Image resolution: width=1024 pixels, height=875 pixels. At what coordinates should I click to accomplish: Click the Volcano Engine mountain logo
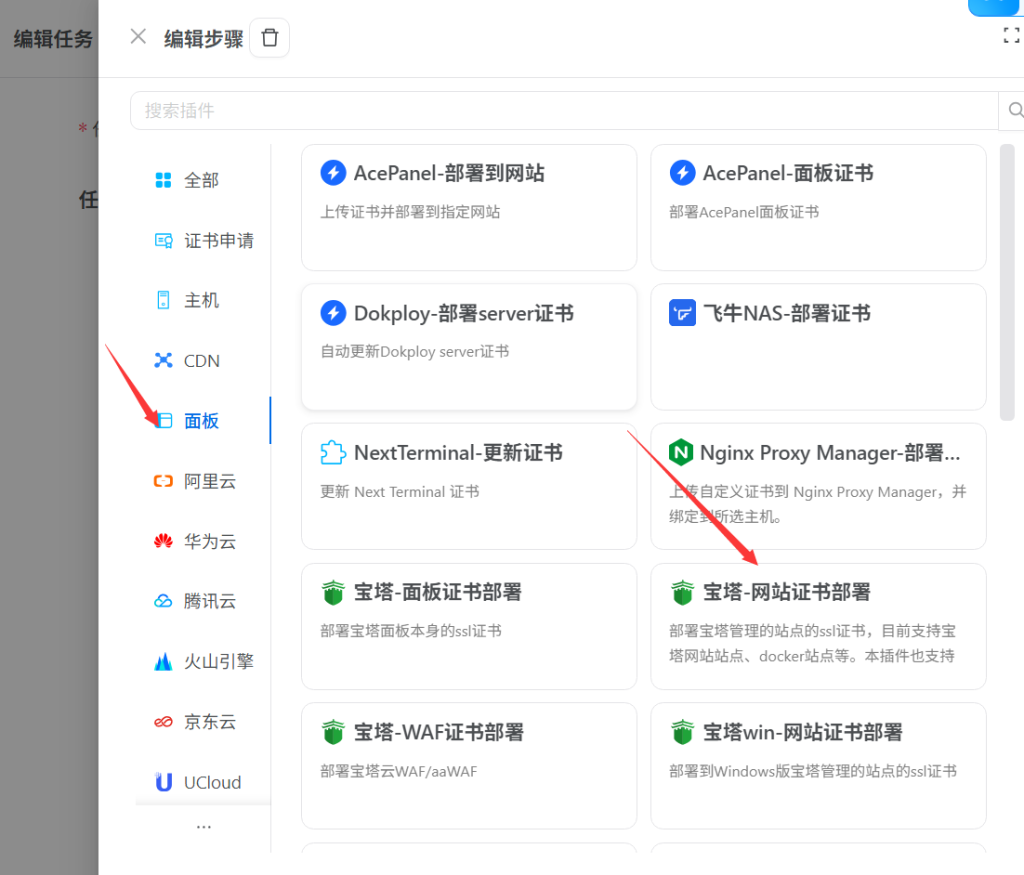point(163,661)
